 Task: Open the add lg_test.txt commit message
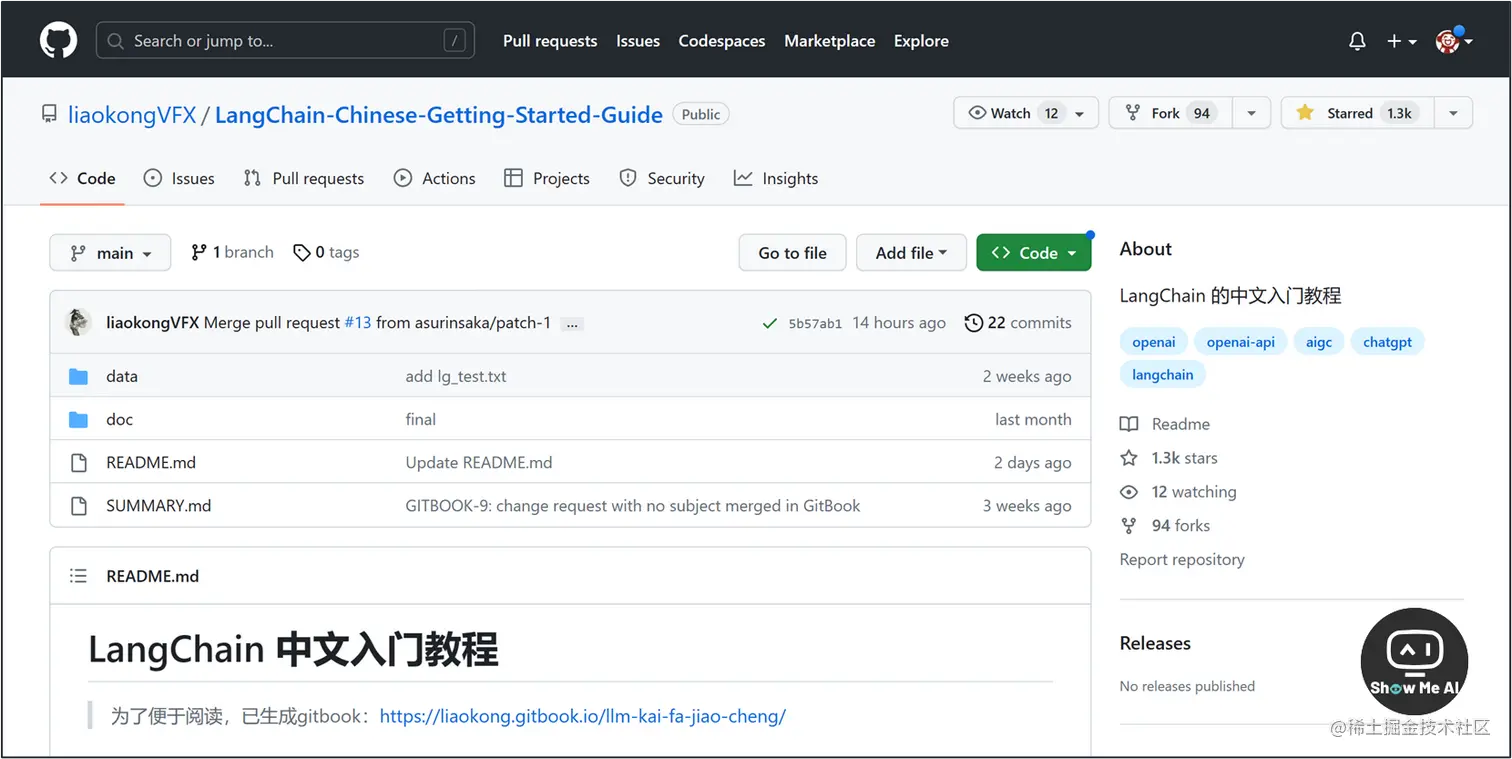tap(456, 376)
